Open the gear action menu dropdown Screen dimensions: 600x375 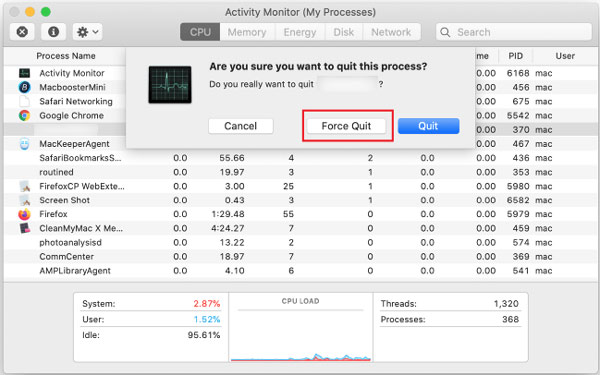[x=88, y=32]
